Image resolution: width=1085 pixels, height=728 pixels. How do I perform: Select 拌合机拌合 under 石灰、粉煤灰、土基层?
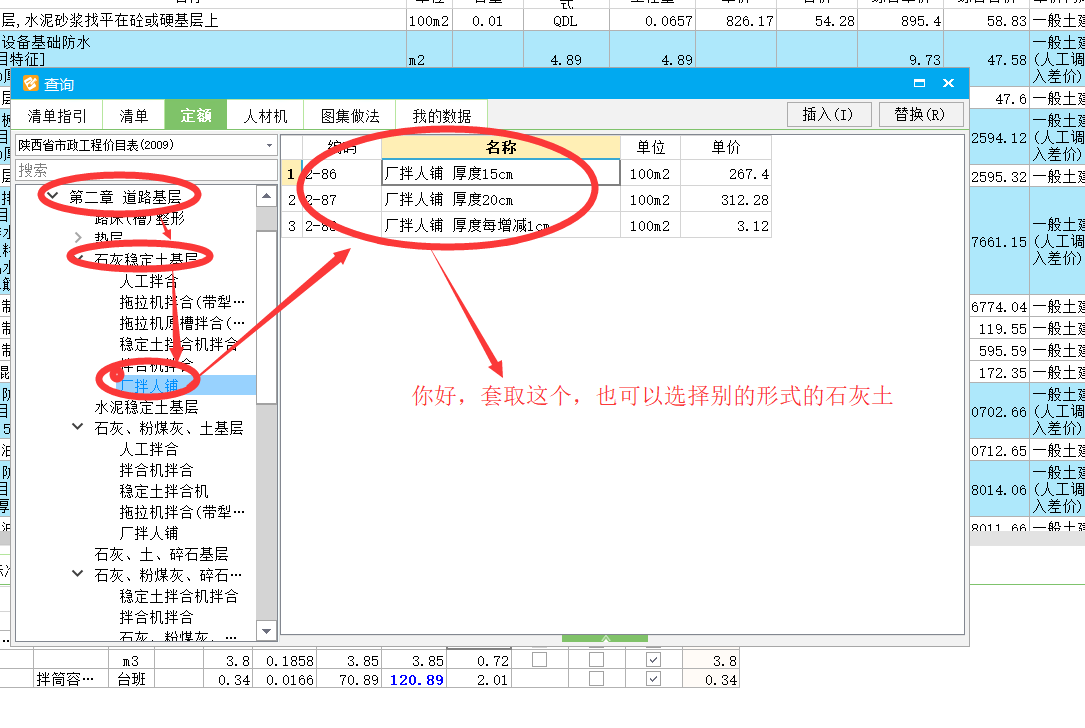coord(156,470)
